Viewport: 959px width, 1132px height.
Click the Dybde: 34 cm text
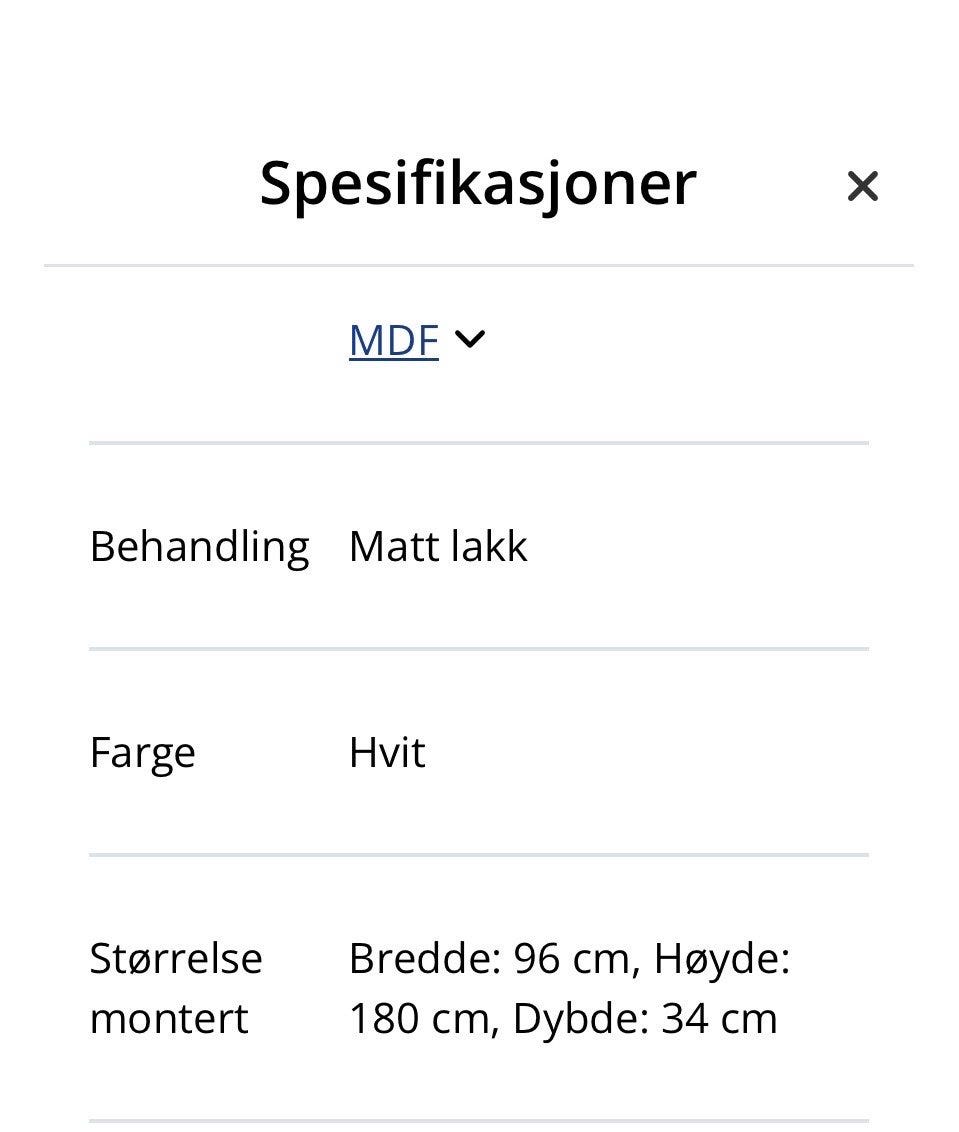click(644, 1019)
